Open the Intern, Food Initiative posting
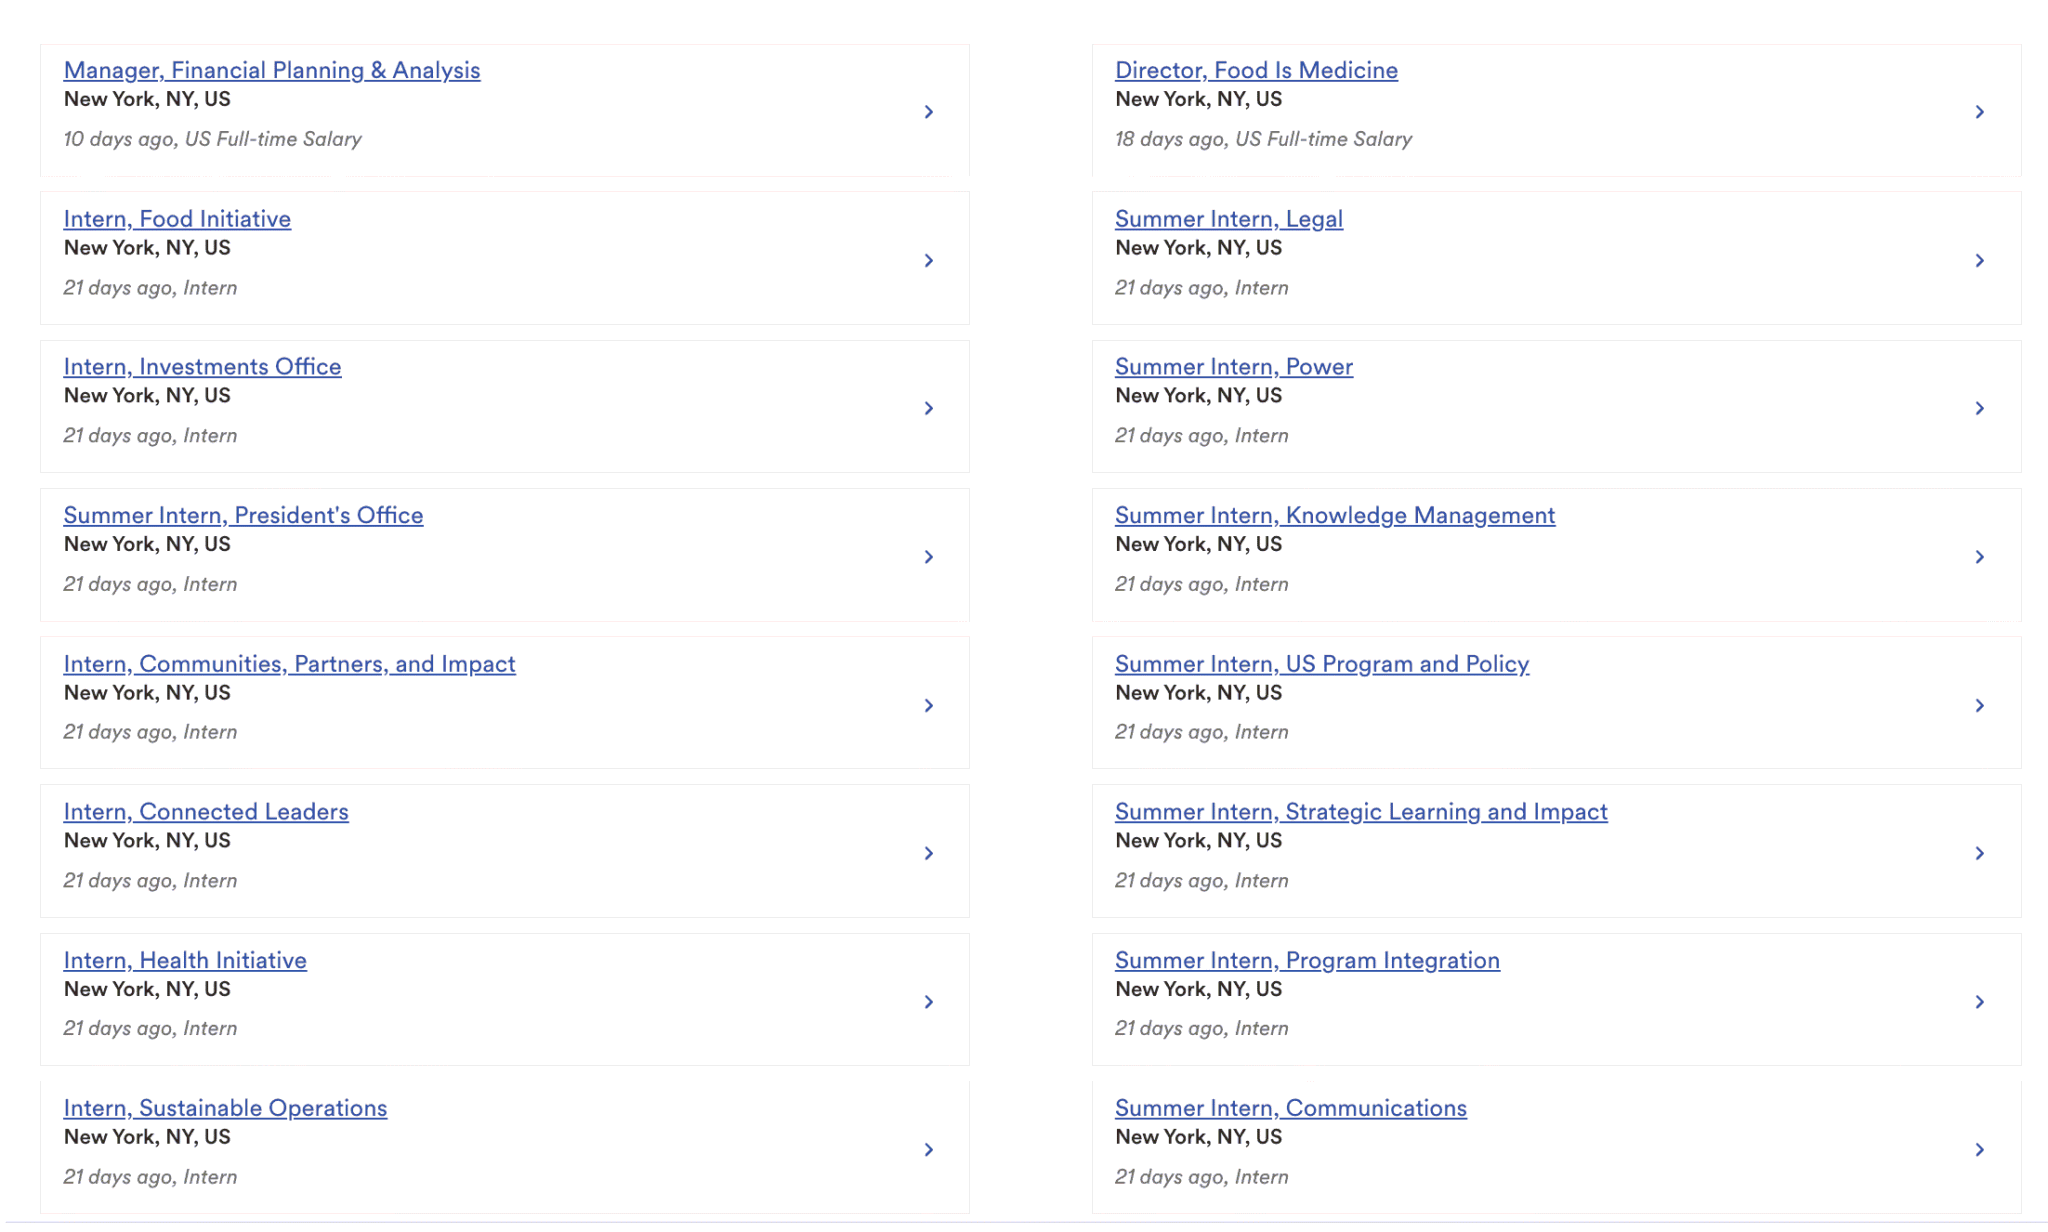This screenshot has width=2048, height=1232. pyautogui.click(x=177, y=219)
